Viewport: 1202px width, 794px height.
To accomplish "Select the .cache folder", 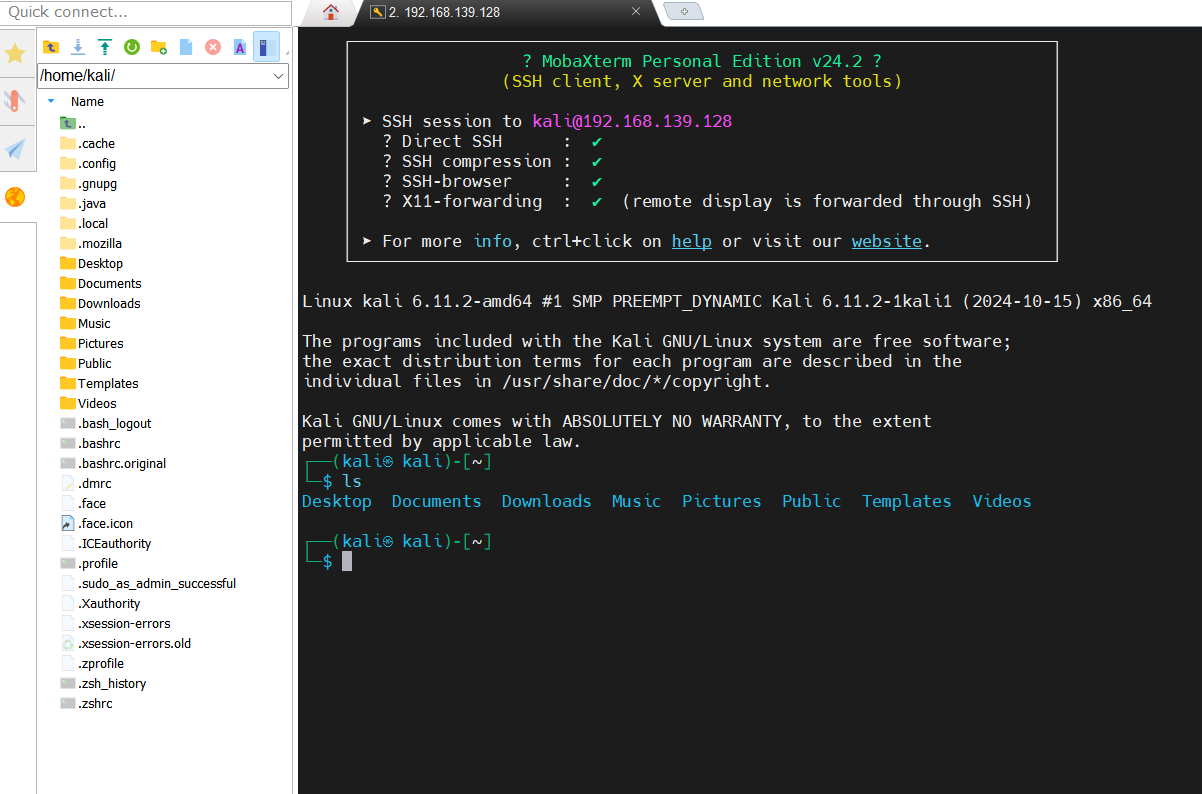I will (87, 144).
